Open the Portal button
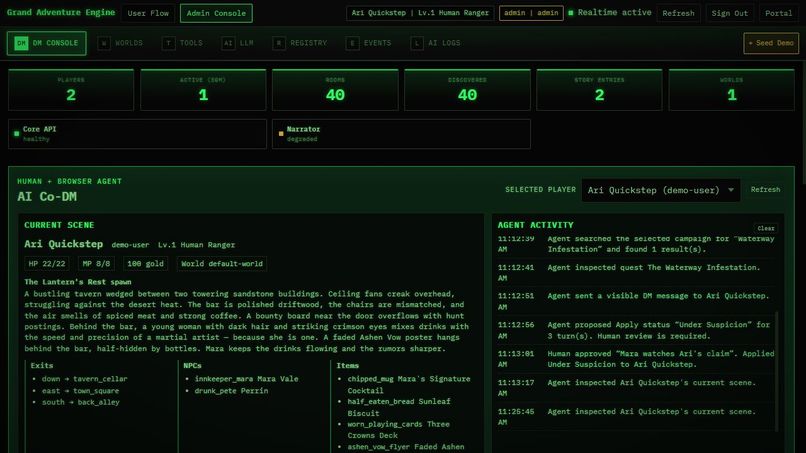 (779, 13)
